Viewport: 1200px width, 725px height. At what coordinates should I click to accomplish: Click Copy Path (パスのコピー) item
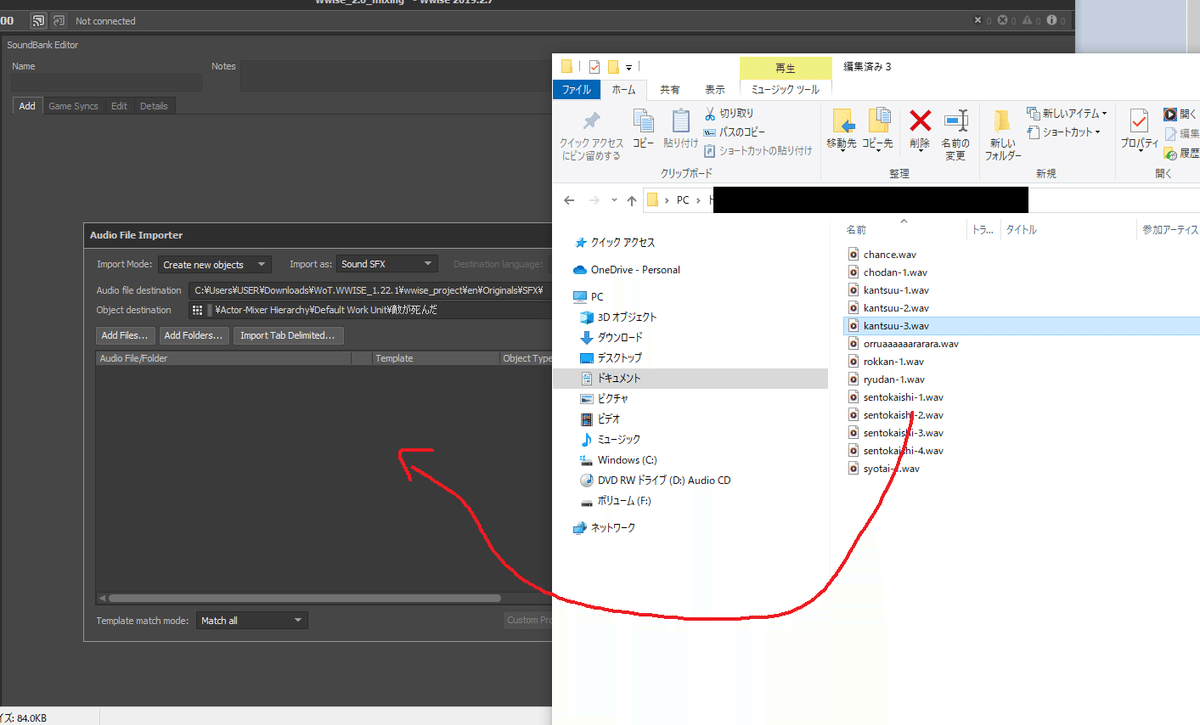[x=734, y=132]
